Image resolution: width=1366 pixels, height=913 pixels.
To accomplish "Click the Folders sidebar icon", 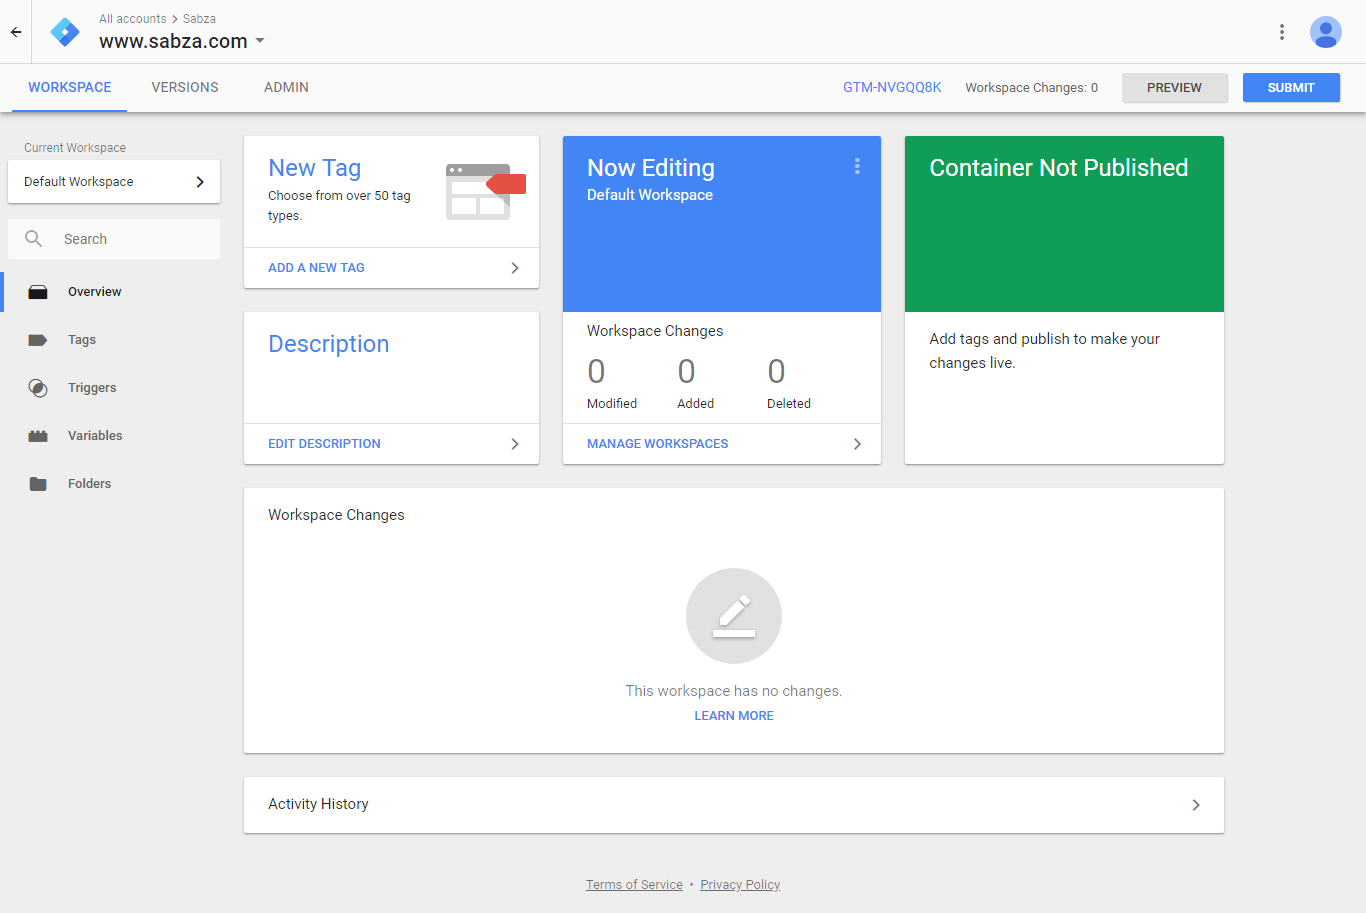I will (x=38, y=484).
